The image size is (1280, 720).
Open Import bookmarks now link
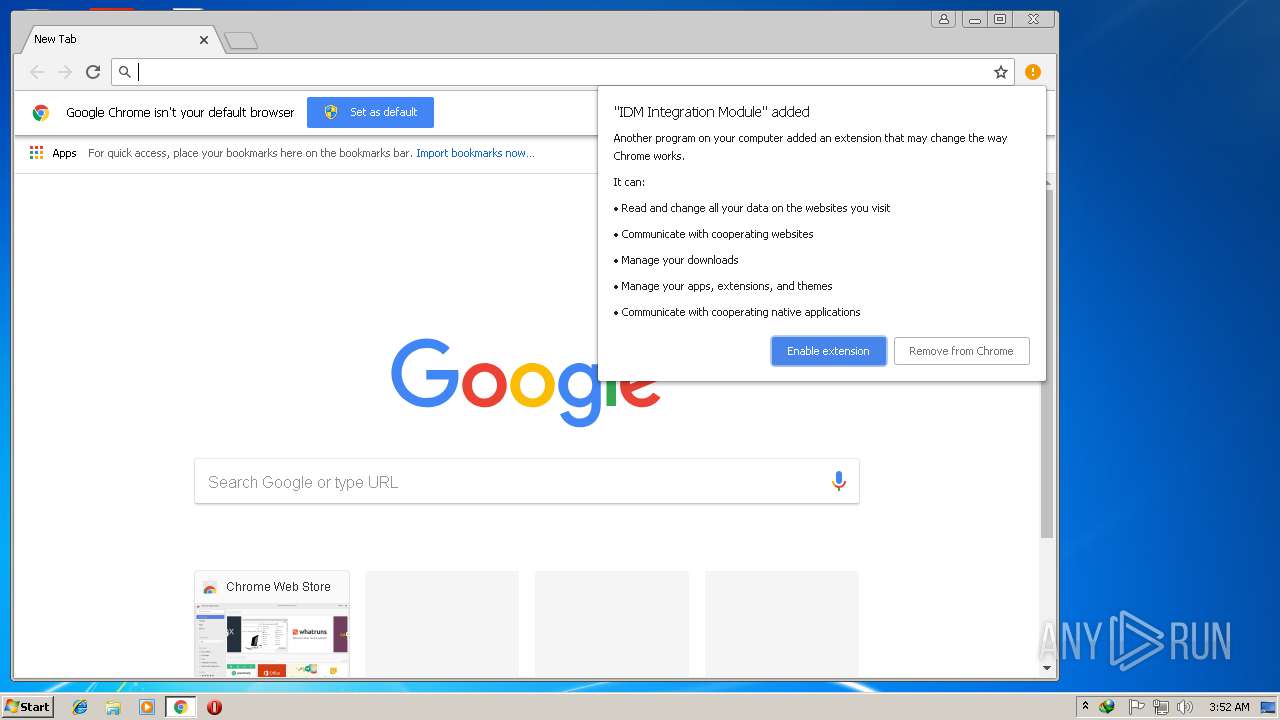click(x=475, y=153)
